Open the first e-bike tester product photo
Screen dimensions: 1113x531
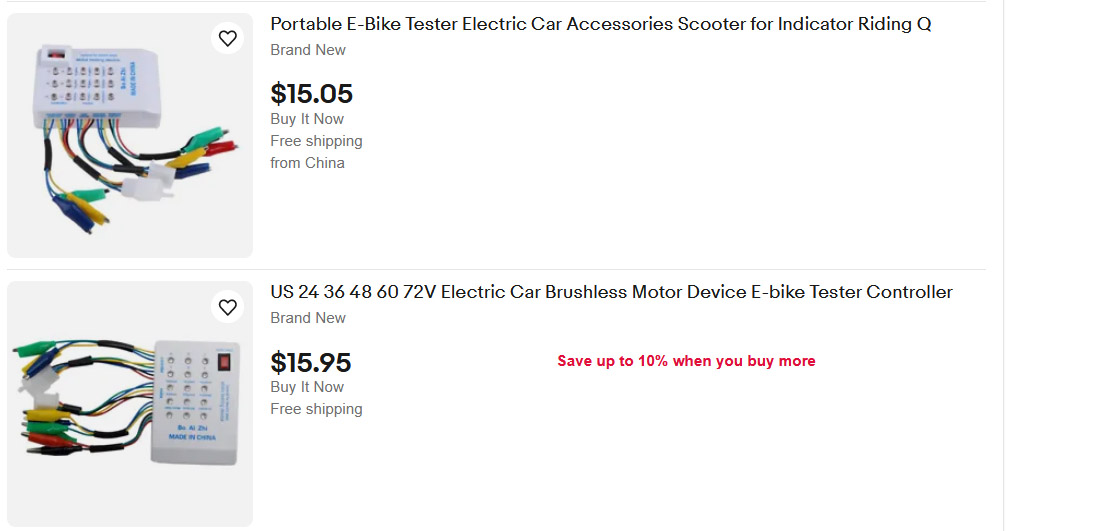(130, 136)
